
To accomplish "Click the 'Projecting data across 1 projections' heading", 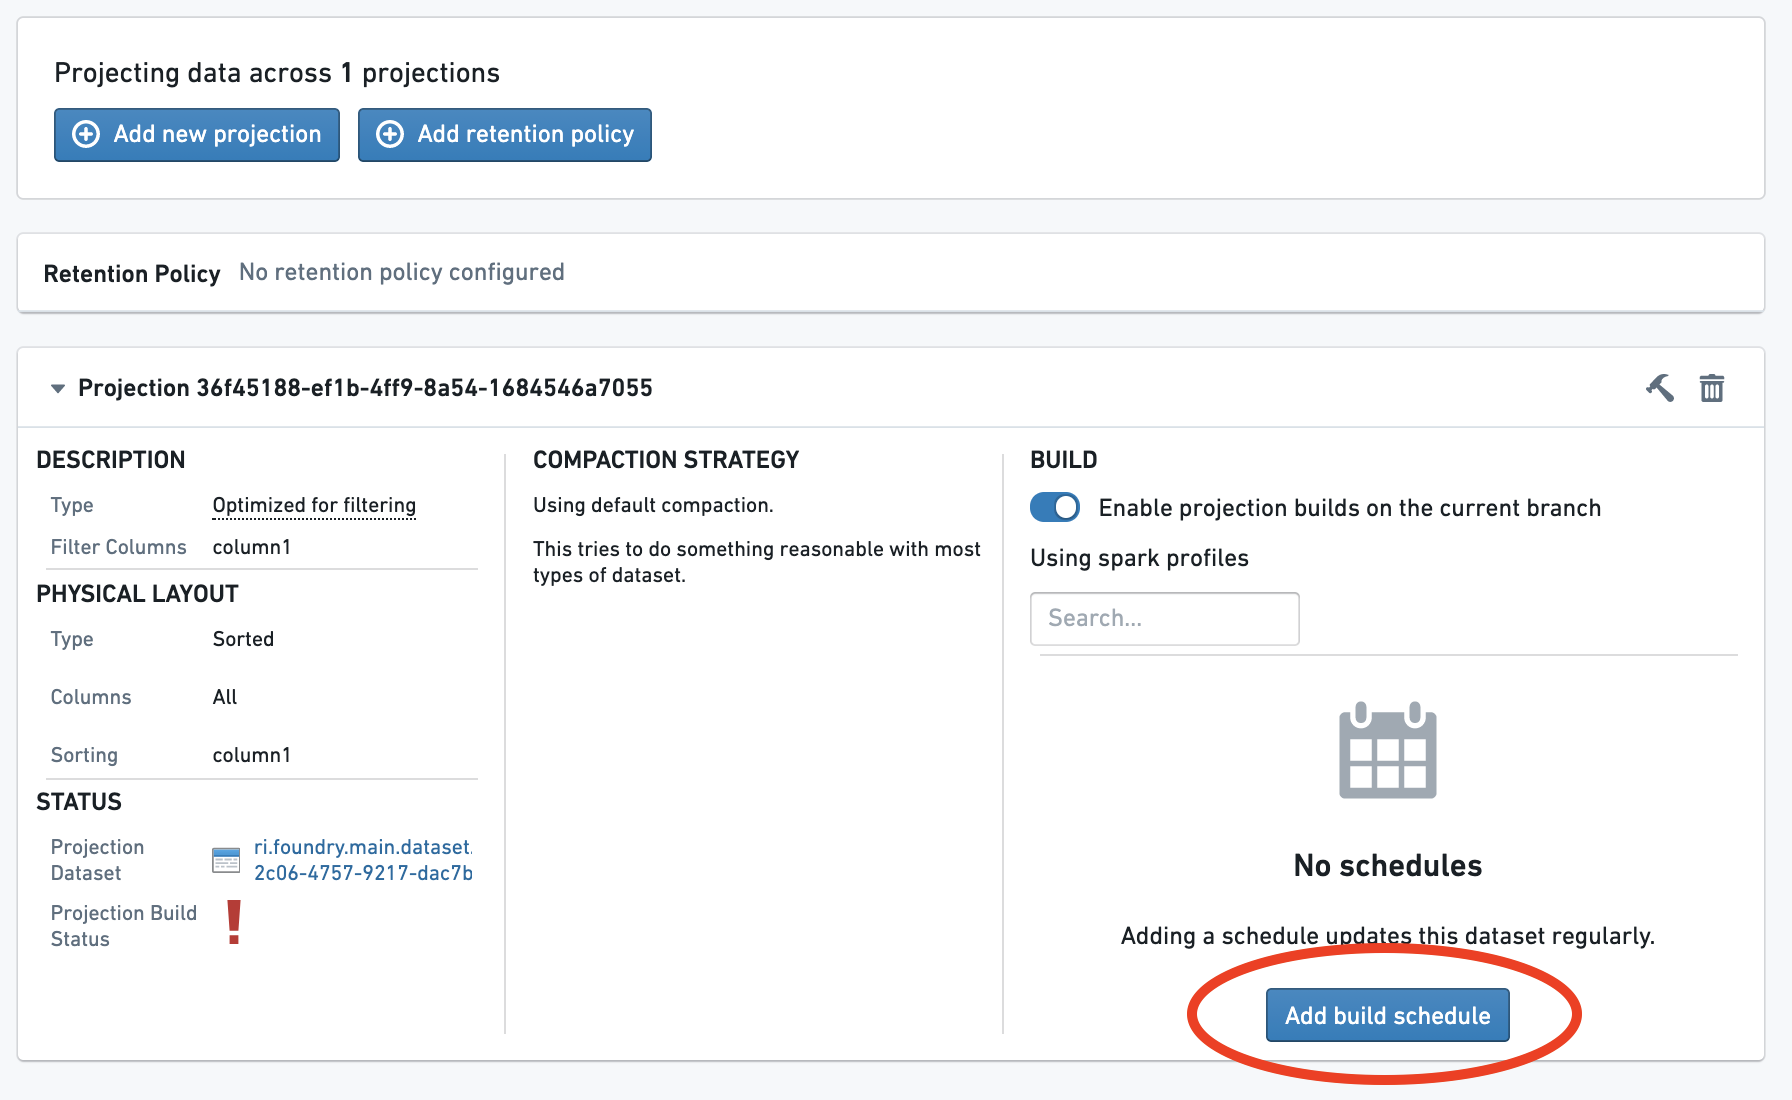I will click(277, 73).
